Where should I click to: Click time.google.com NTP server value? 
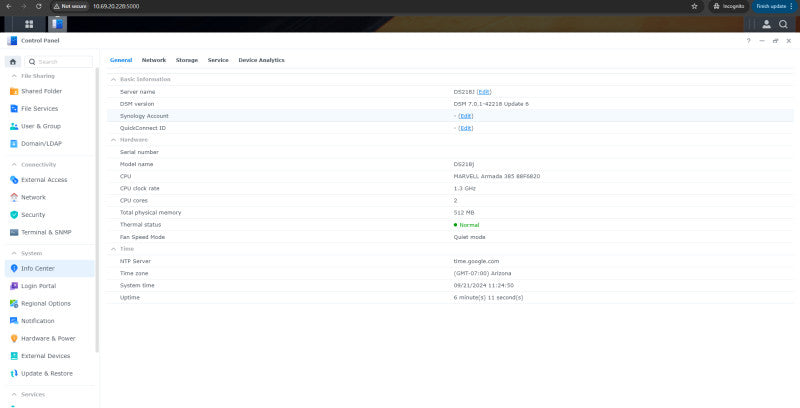pos(476,261)
